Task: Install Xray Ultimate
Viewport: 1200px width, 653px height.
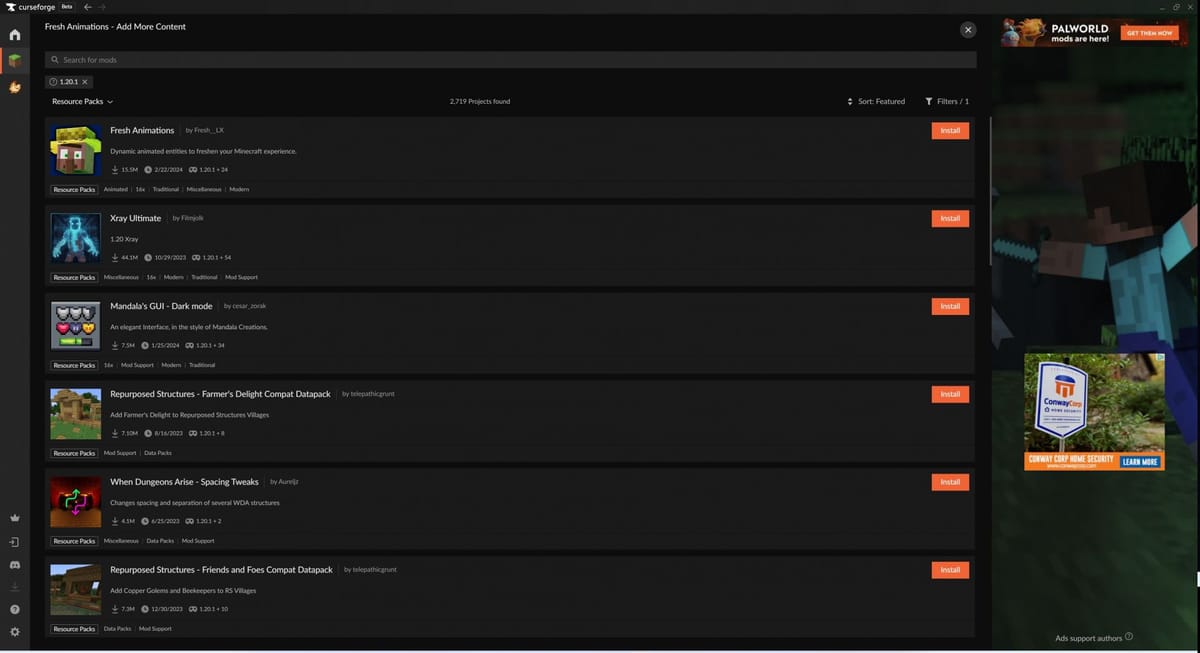Action: point(949,219)
